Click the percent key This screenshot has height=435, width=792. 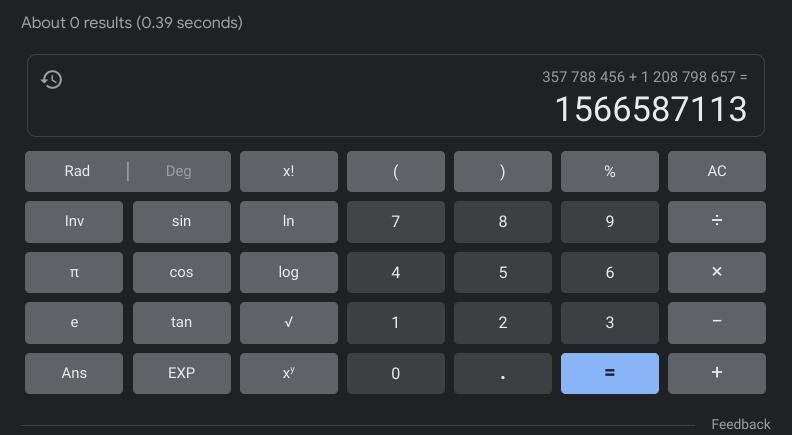pos(610,171)
